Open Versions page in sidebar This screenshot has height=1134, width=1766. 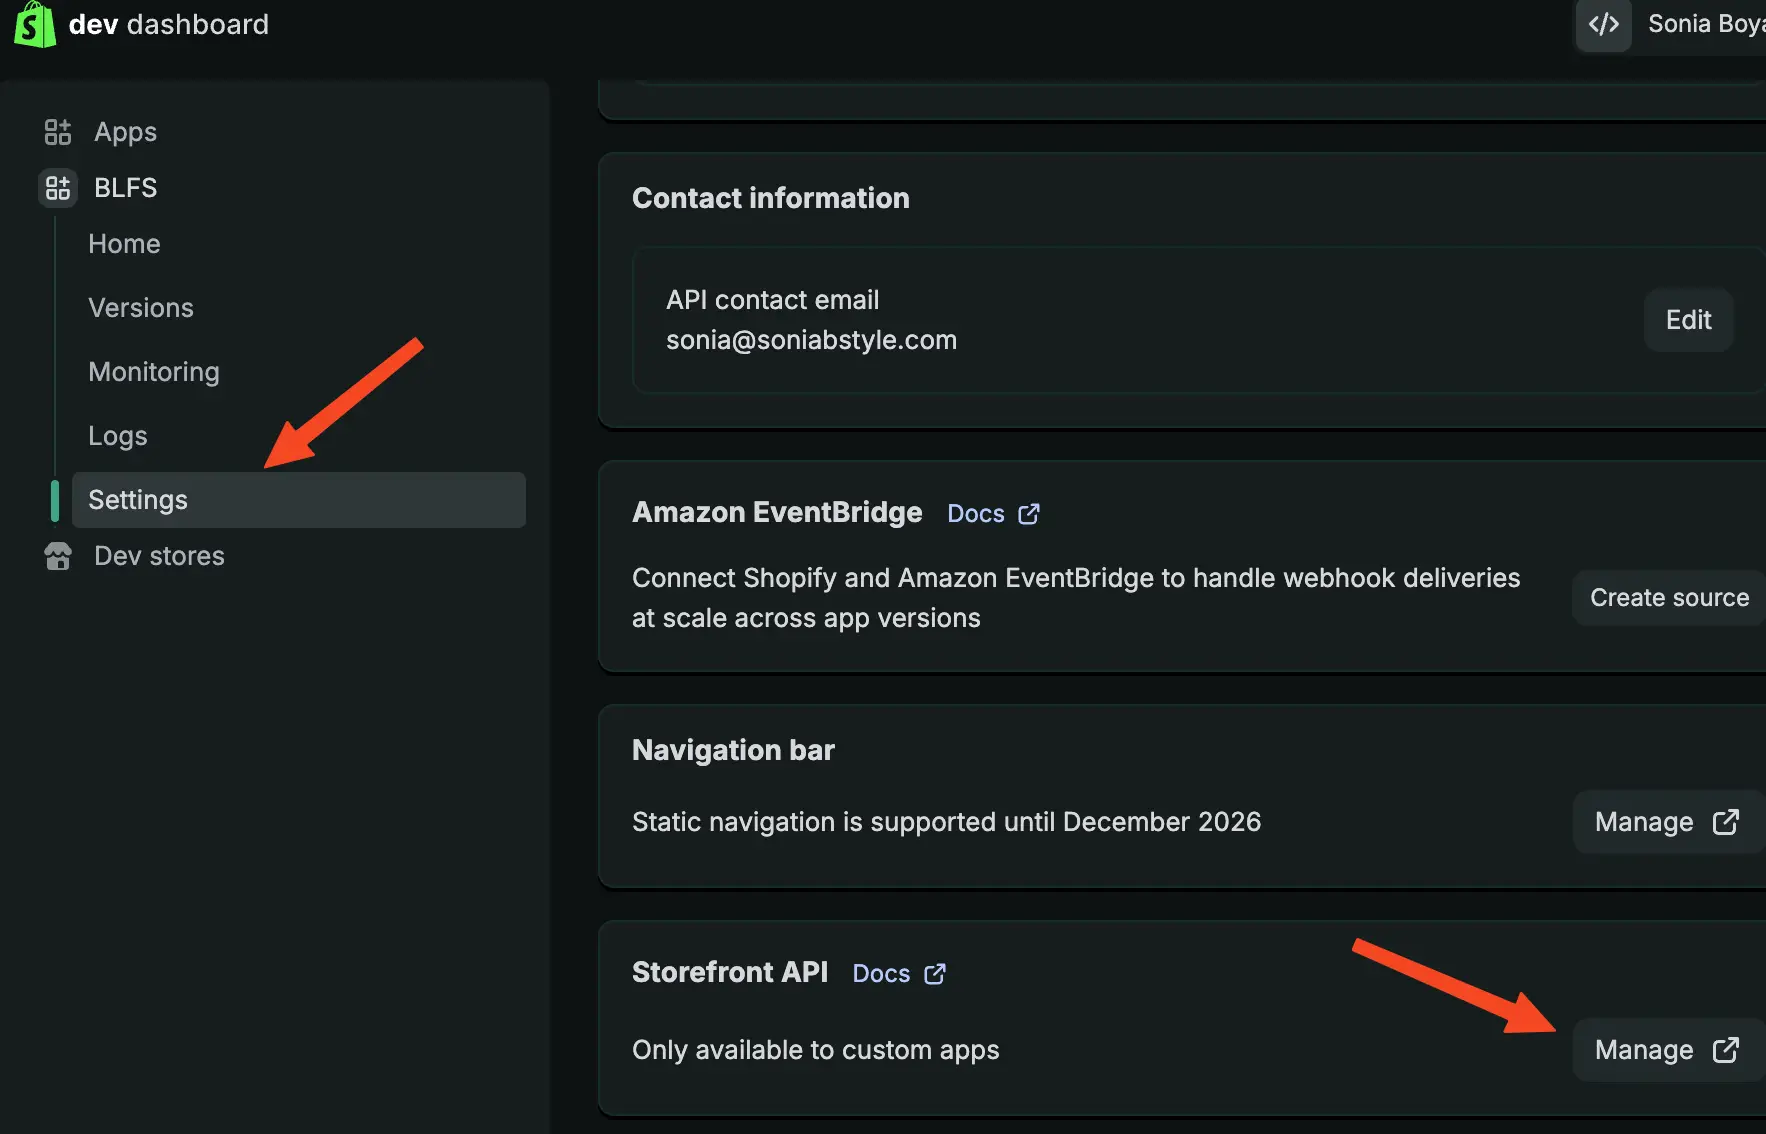tap(141, 308)
